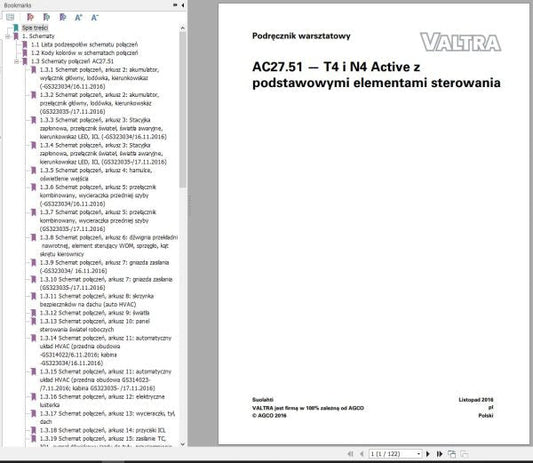The height and width of the screenshot is (463, 533).
Task: Click the bookmarks scrollbar down arrow
Action: tap(183, 444)
